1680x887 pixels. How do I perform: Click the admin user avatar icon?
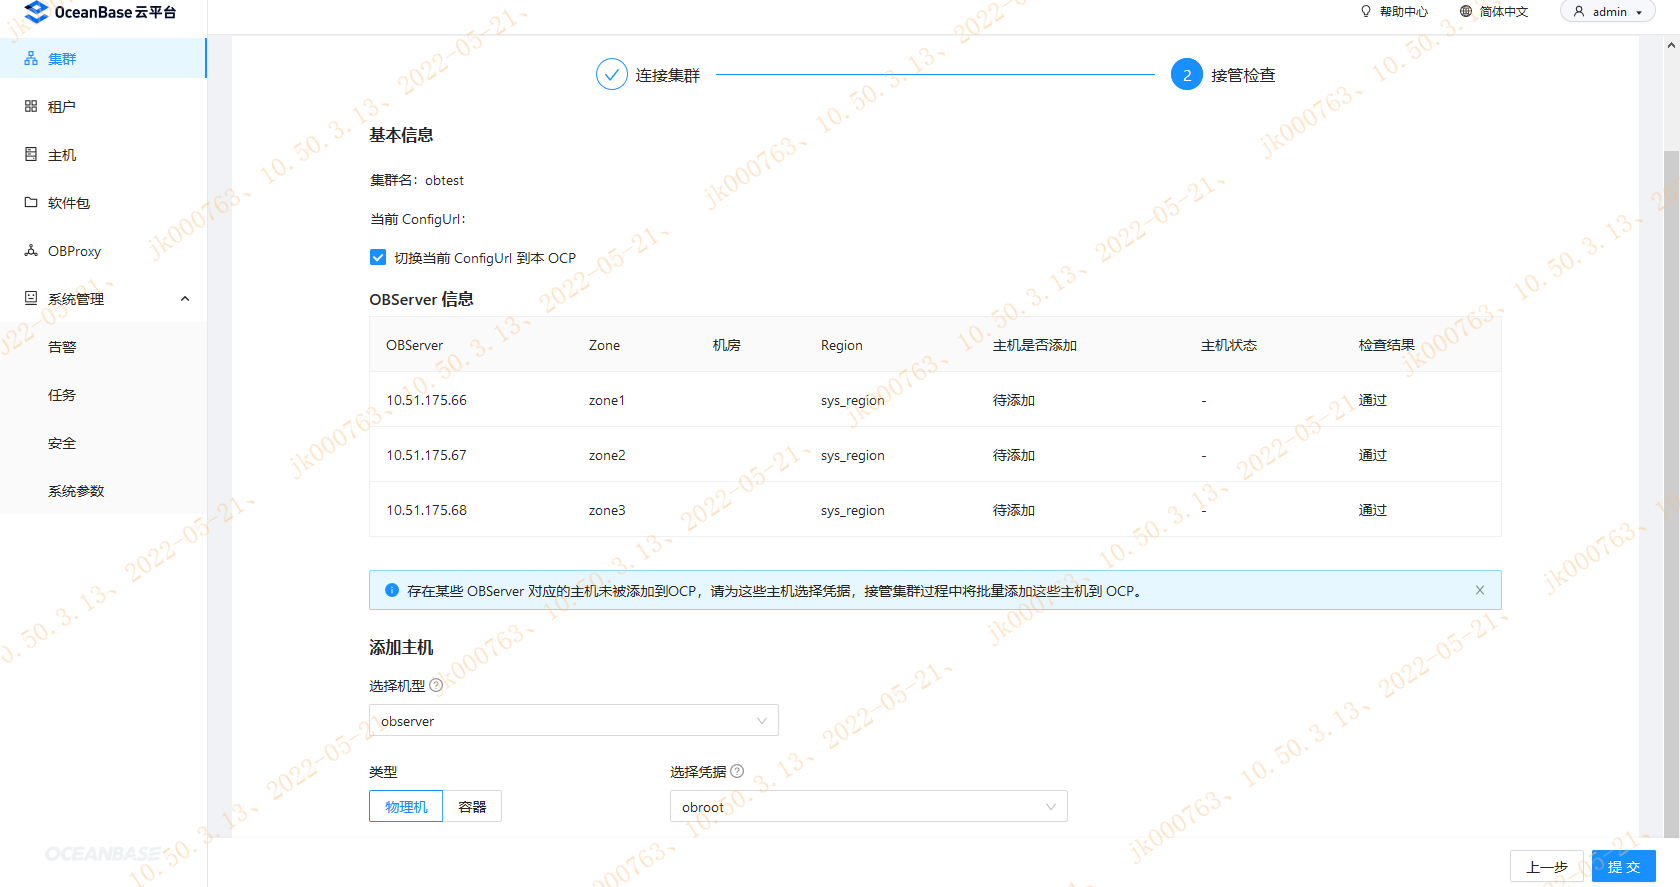[x=1579, y=12]
